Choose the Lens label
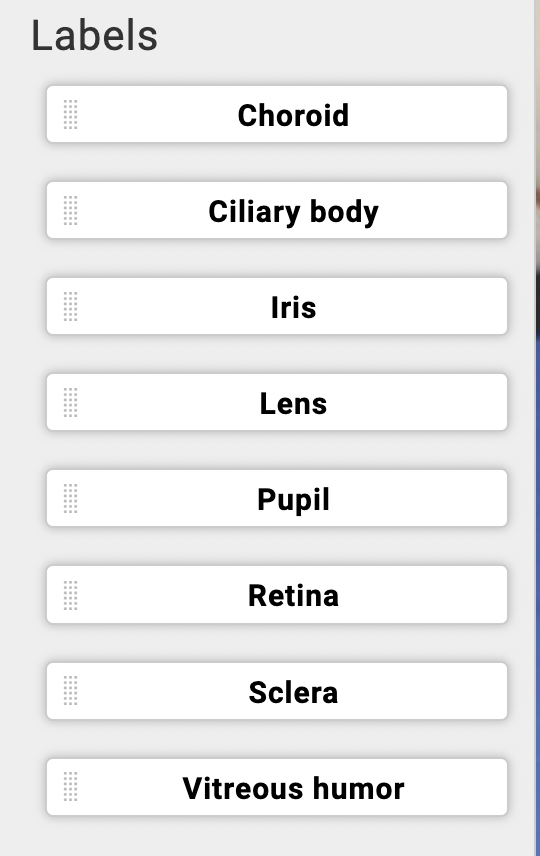Image resolution: width=540 pixels, height=856 pixels. coord(277,402)
